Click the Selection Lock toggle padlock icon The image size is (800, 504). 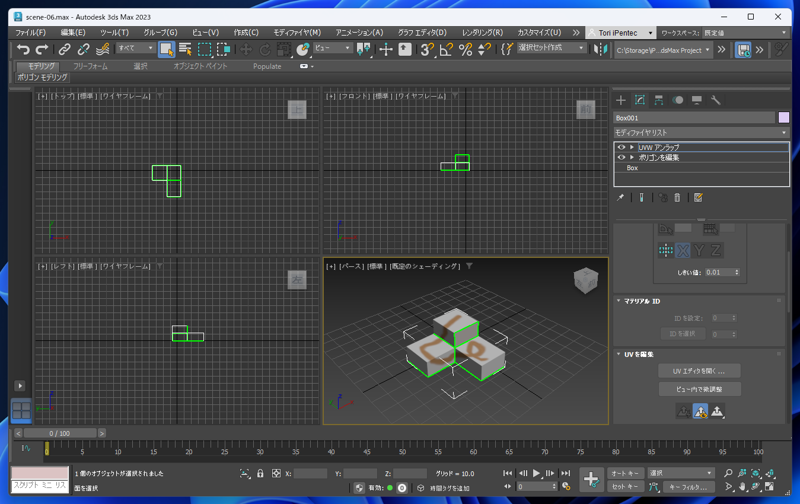[x=260, y=473]
